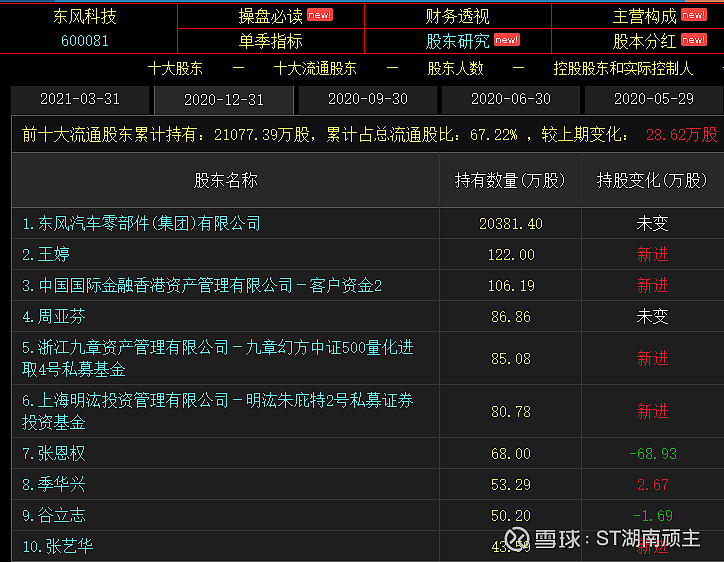Select the 2020-06-30 date tab
Screen dimensions: 724x562
tap(511, 99)
